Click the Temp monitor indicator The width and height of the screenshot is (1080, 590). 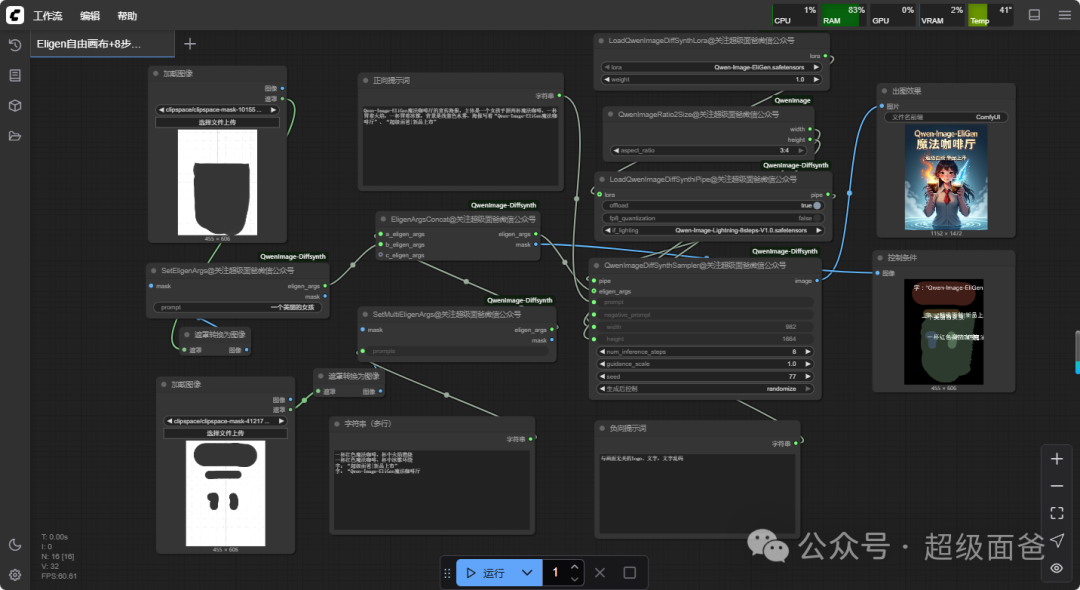(990, 15)
